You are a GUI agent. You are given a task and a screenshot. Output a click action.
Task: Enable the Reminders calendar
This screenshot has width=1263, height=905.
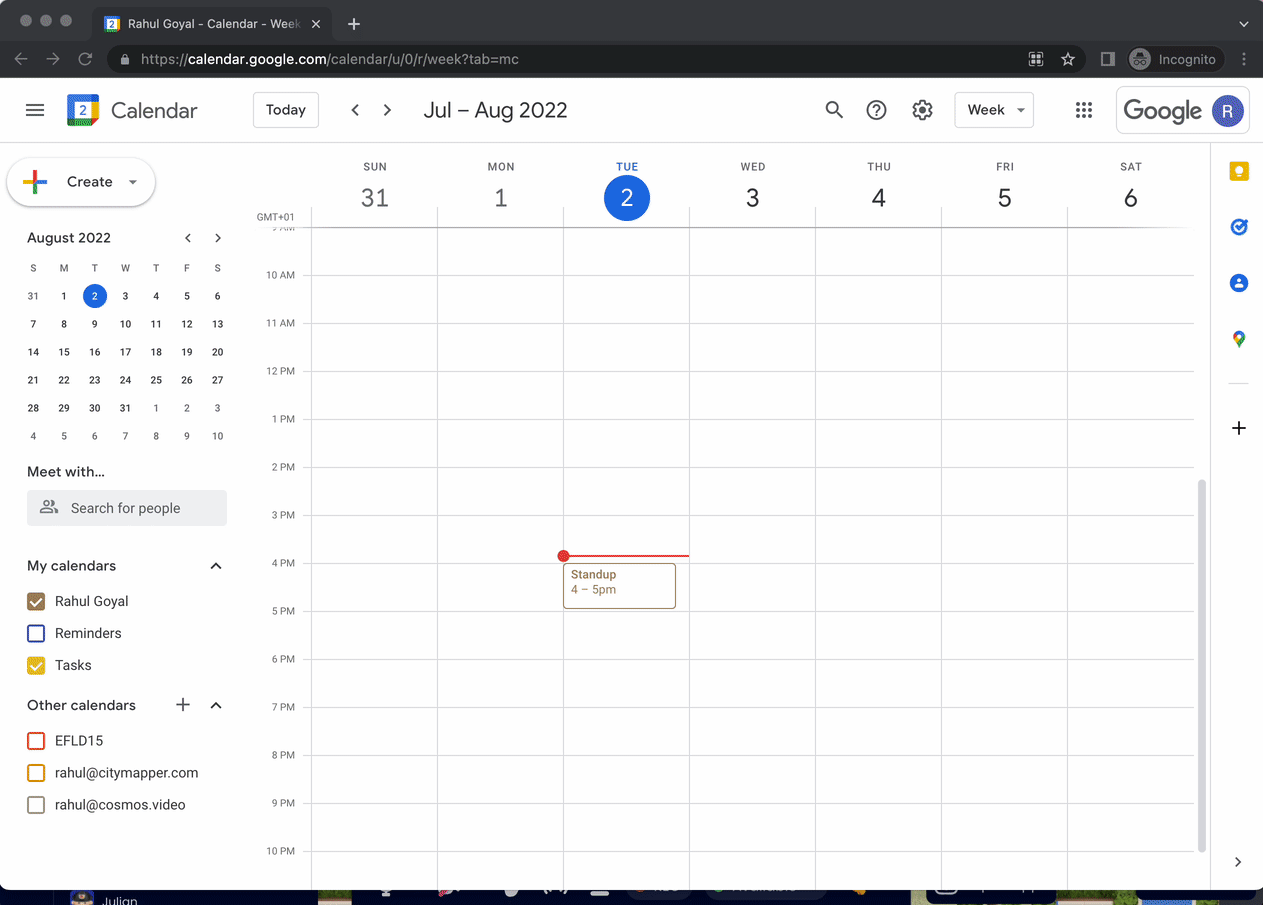pyautogui.click(x=36, y=633)
